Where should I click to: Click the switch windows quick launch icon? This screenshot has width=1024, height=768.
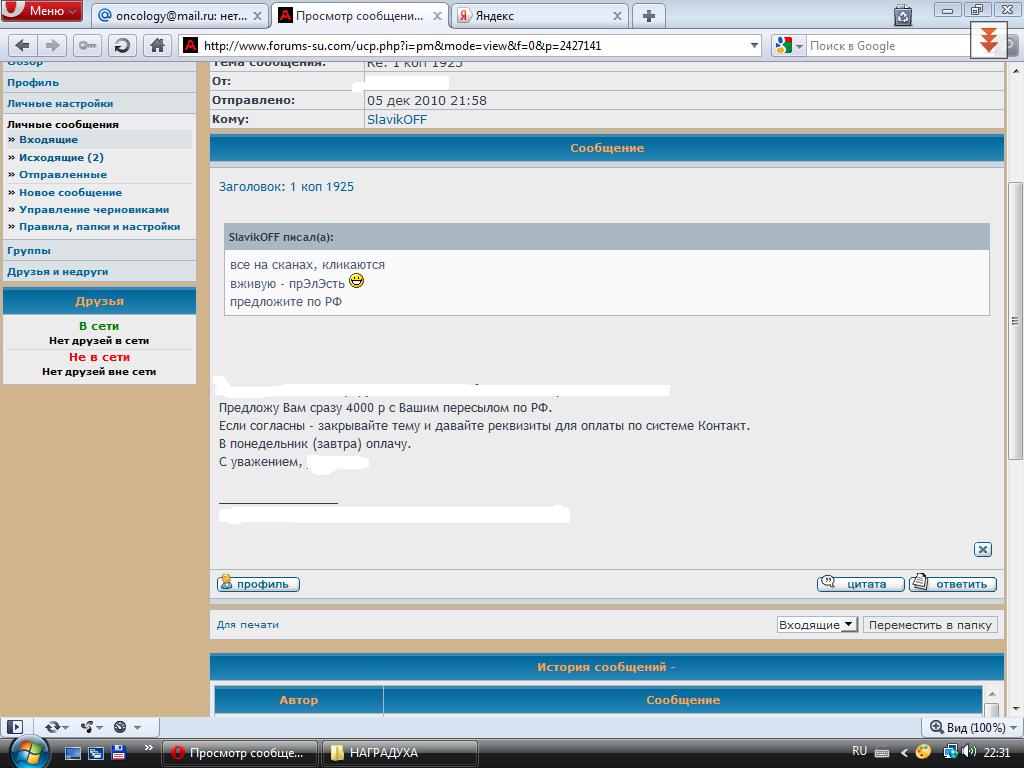(x=95, y=753)
